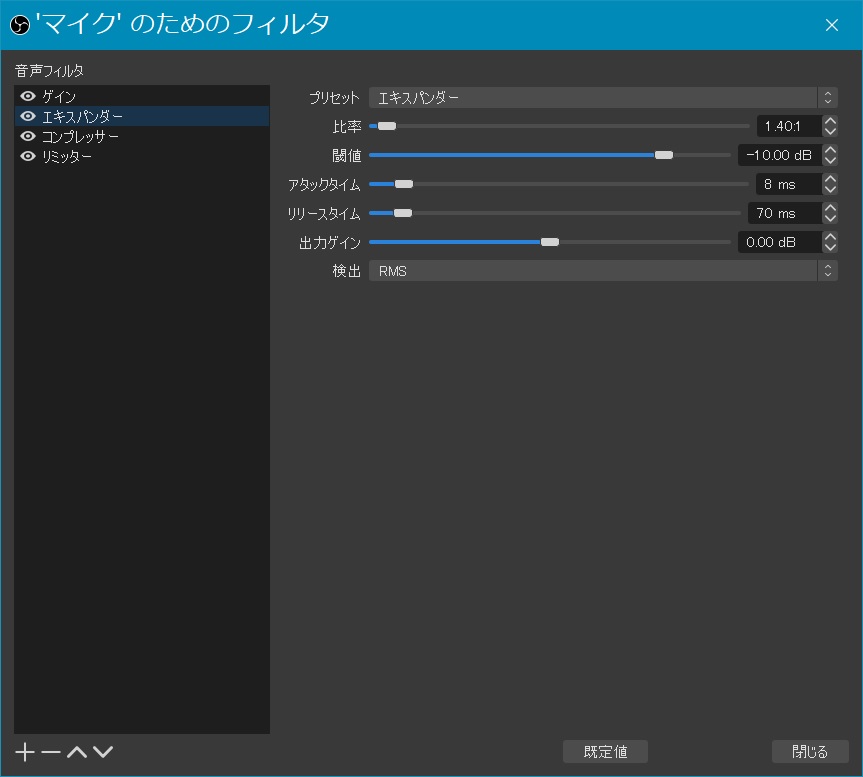This screenshot has height=777, width=863.
Task: Toggle eye icon for コンプレッサー filter
Action: pyautogui.click(x=28, y=137)
